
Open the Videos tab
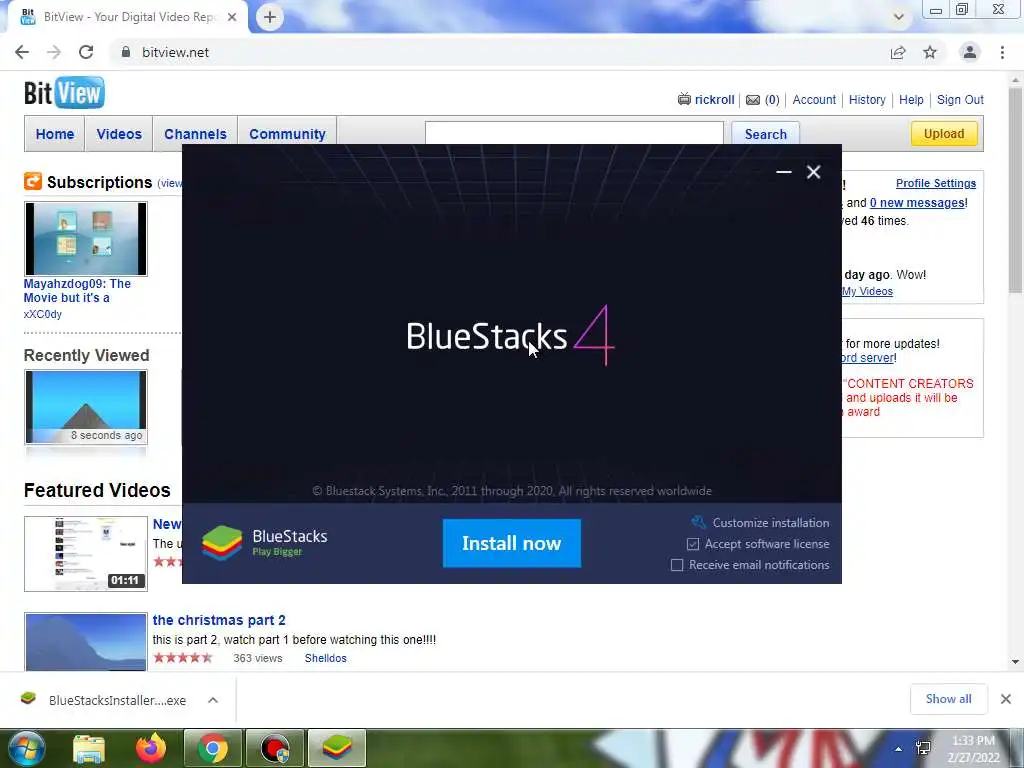(119, 134)
